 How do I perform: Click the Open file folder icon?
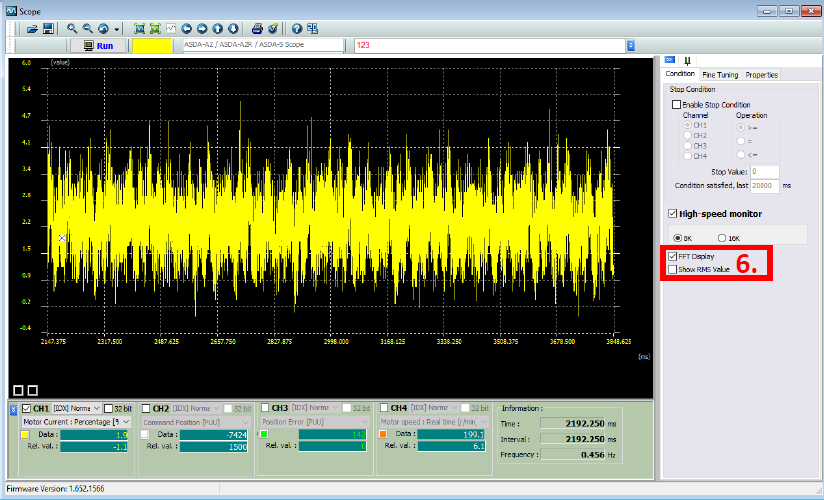(x=32, y=28)
